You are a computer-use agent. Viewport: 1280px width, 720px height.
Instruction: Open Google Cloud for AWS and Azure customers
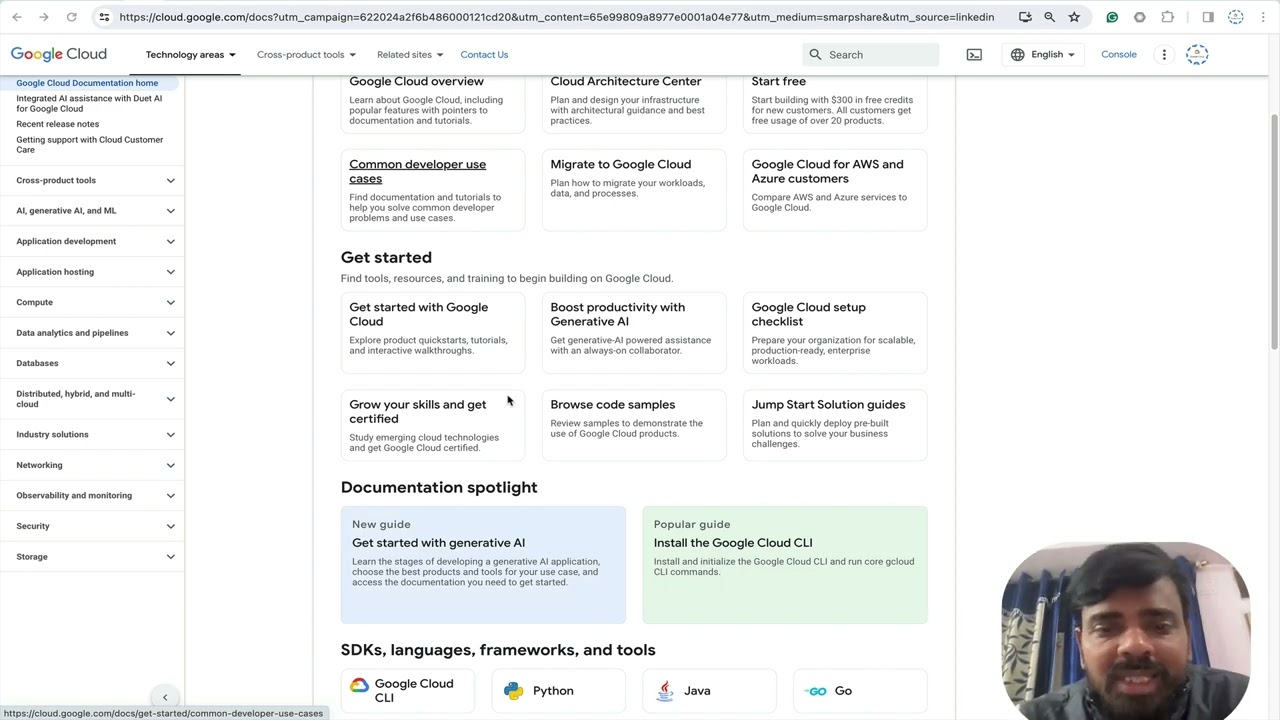(x=835, y=190)
